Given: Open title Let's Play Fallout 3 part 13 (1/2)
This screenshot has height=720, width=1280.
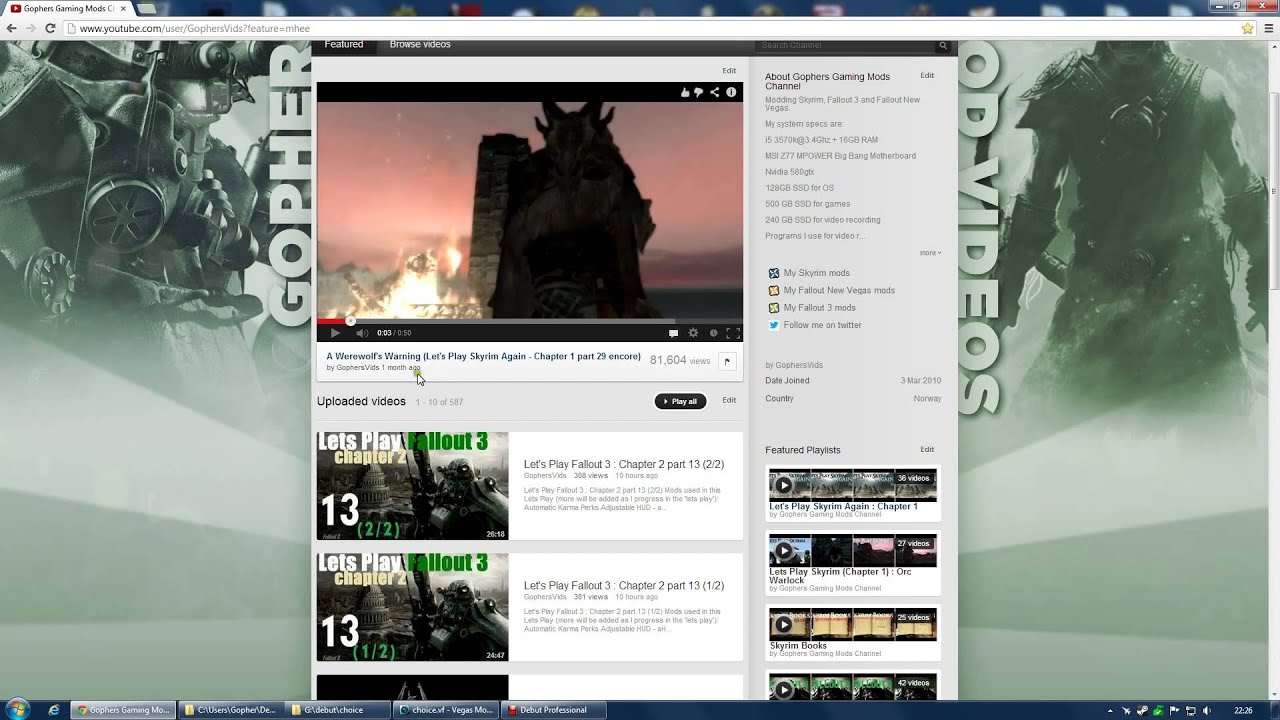Looking at the screenshot, I should 624,585.
